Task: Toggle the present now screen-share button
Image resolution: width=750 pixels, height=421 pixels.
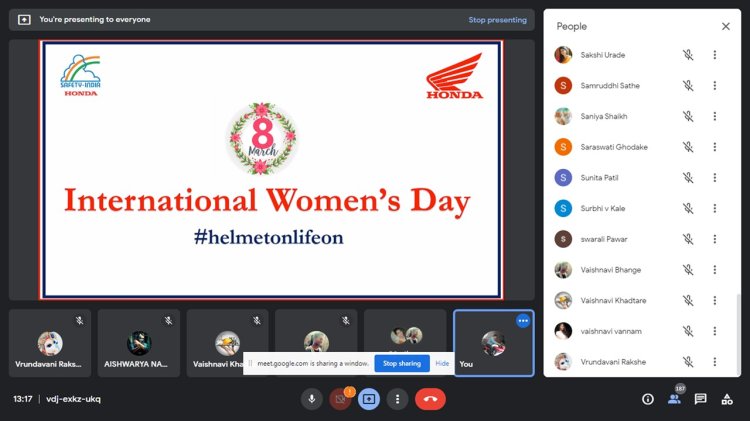Action: tap(369, 399)
